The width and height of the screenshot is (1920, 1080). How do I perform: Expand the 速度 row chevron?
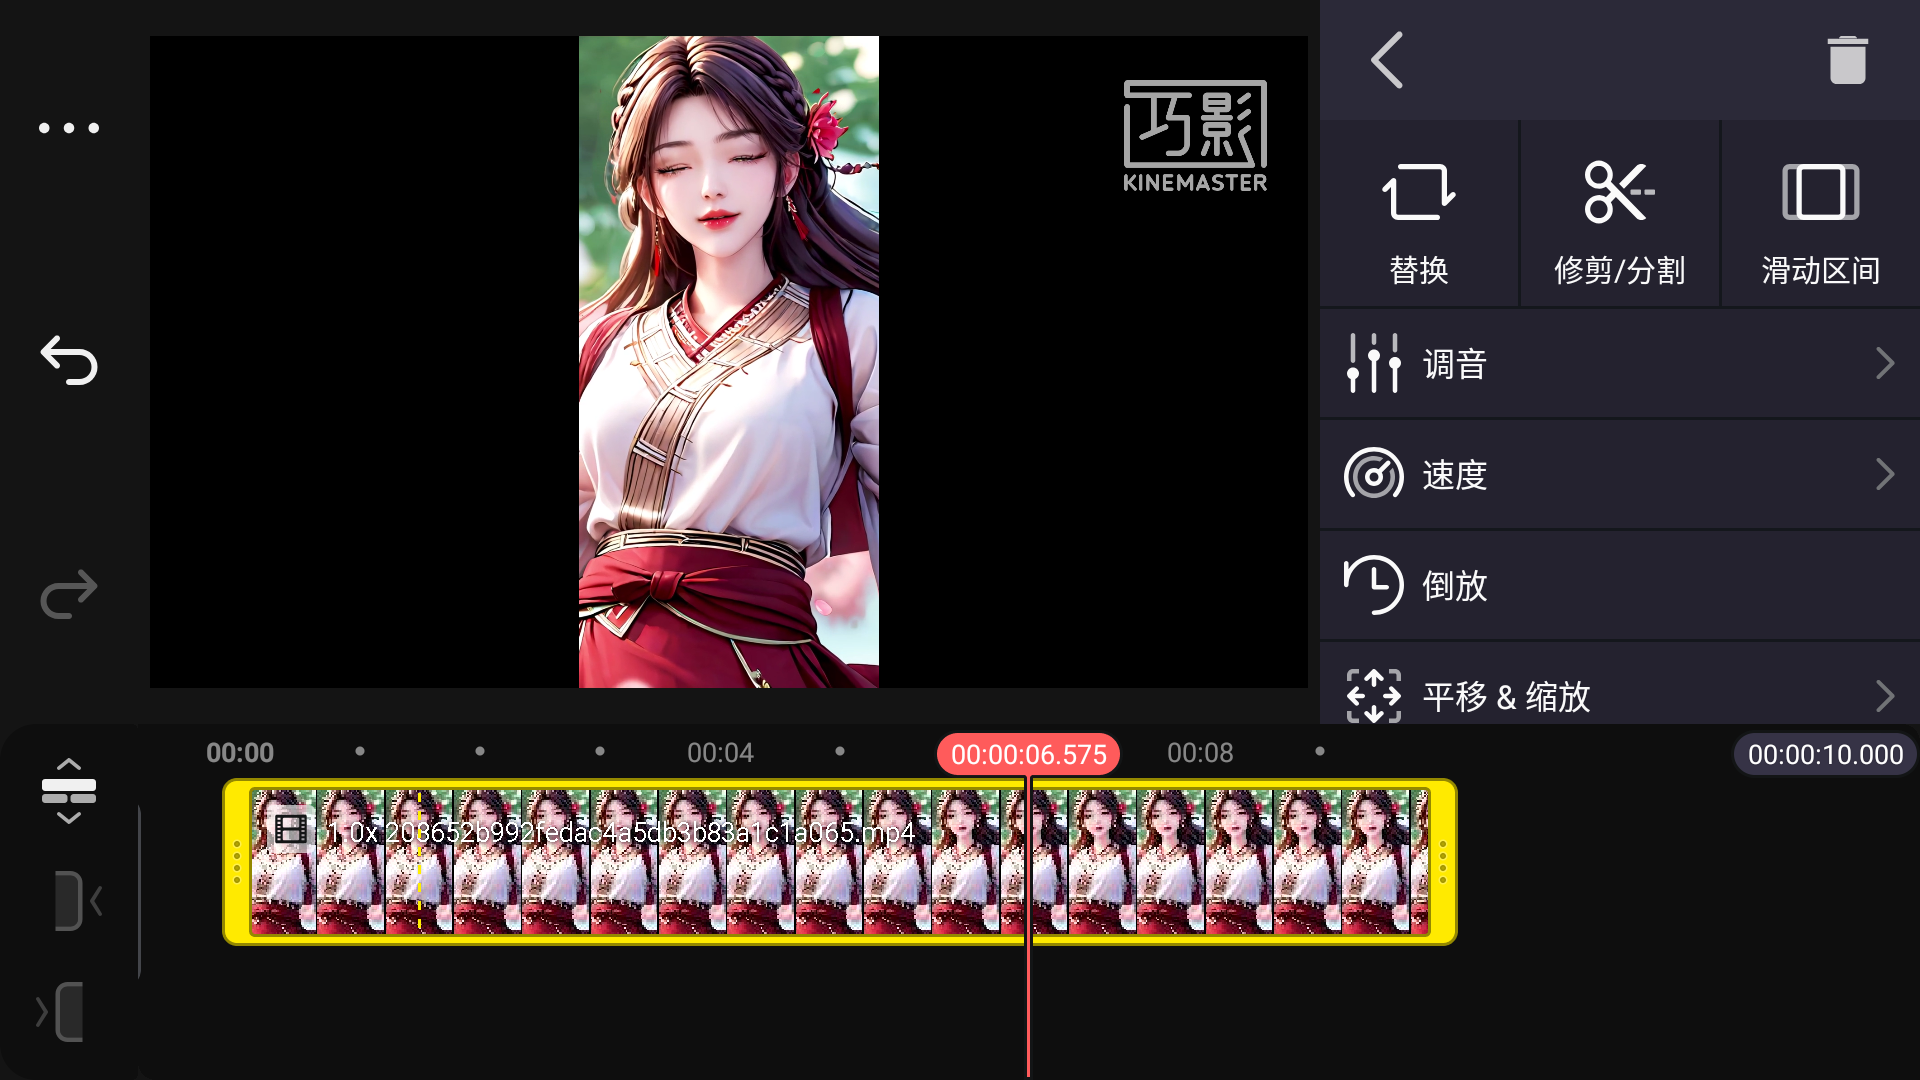pyautogui.click(x=1885, y=475)
